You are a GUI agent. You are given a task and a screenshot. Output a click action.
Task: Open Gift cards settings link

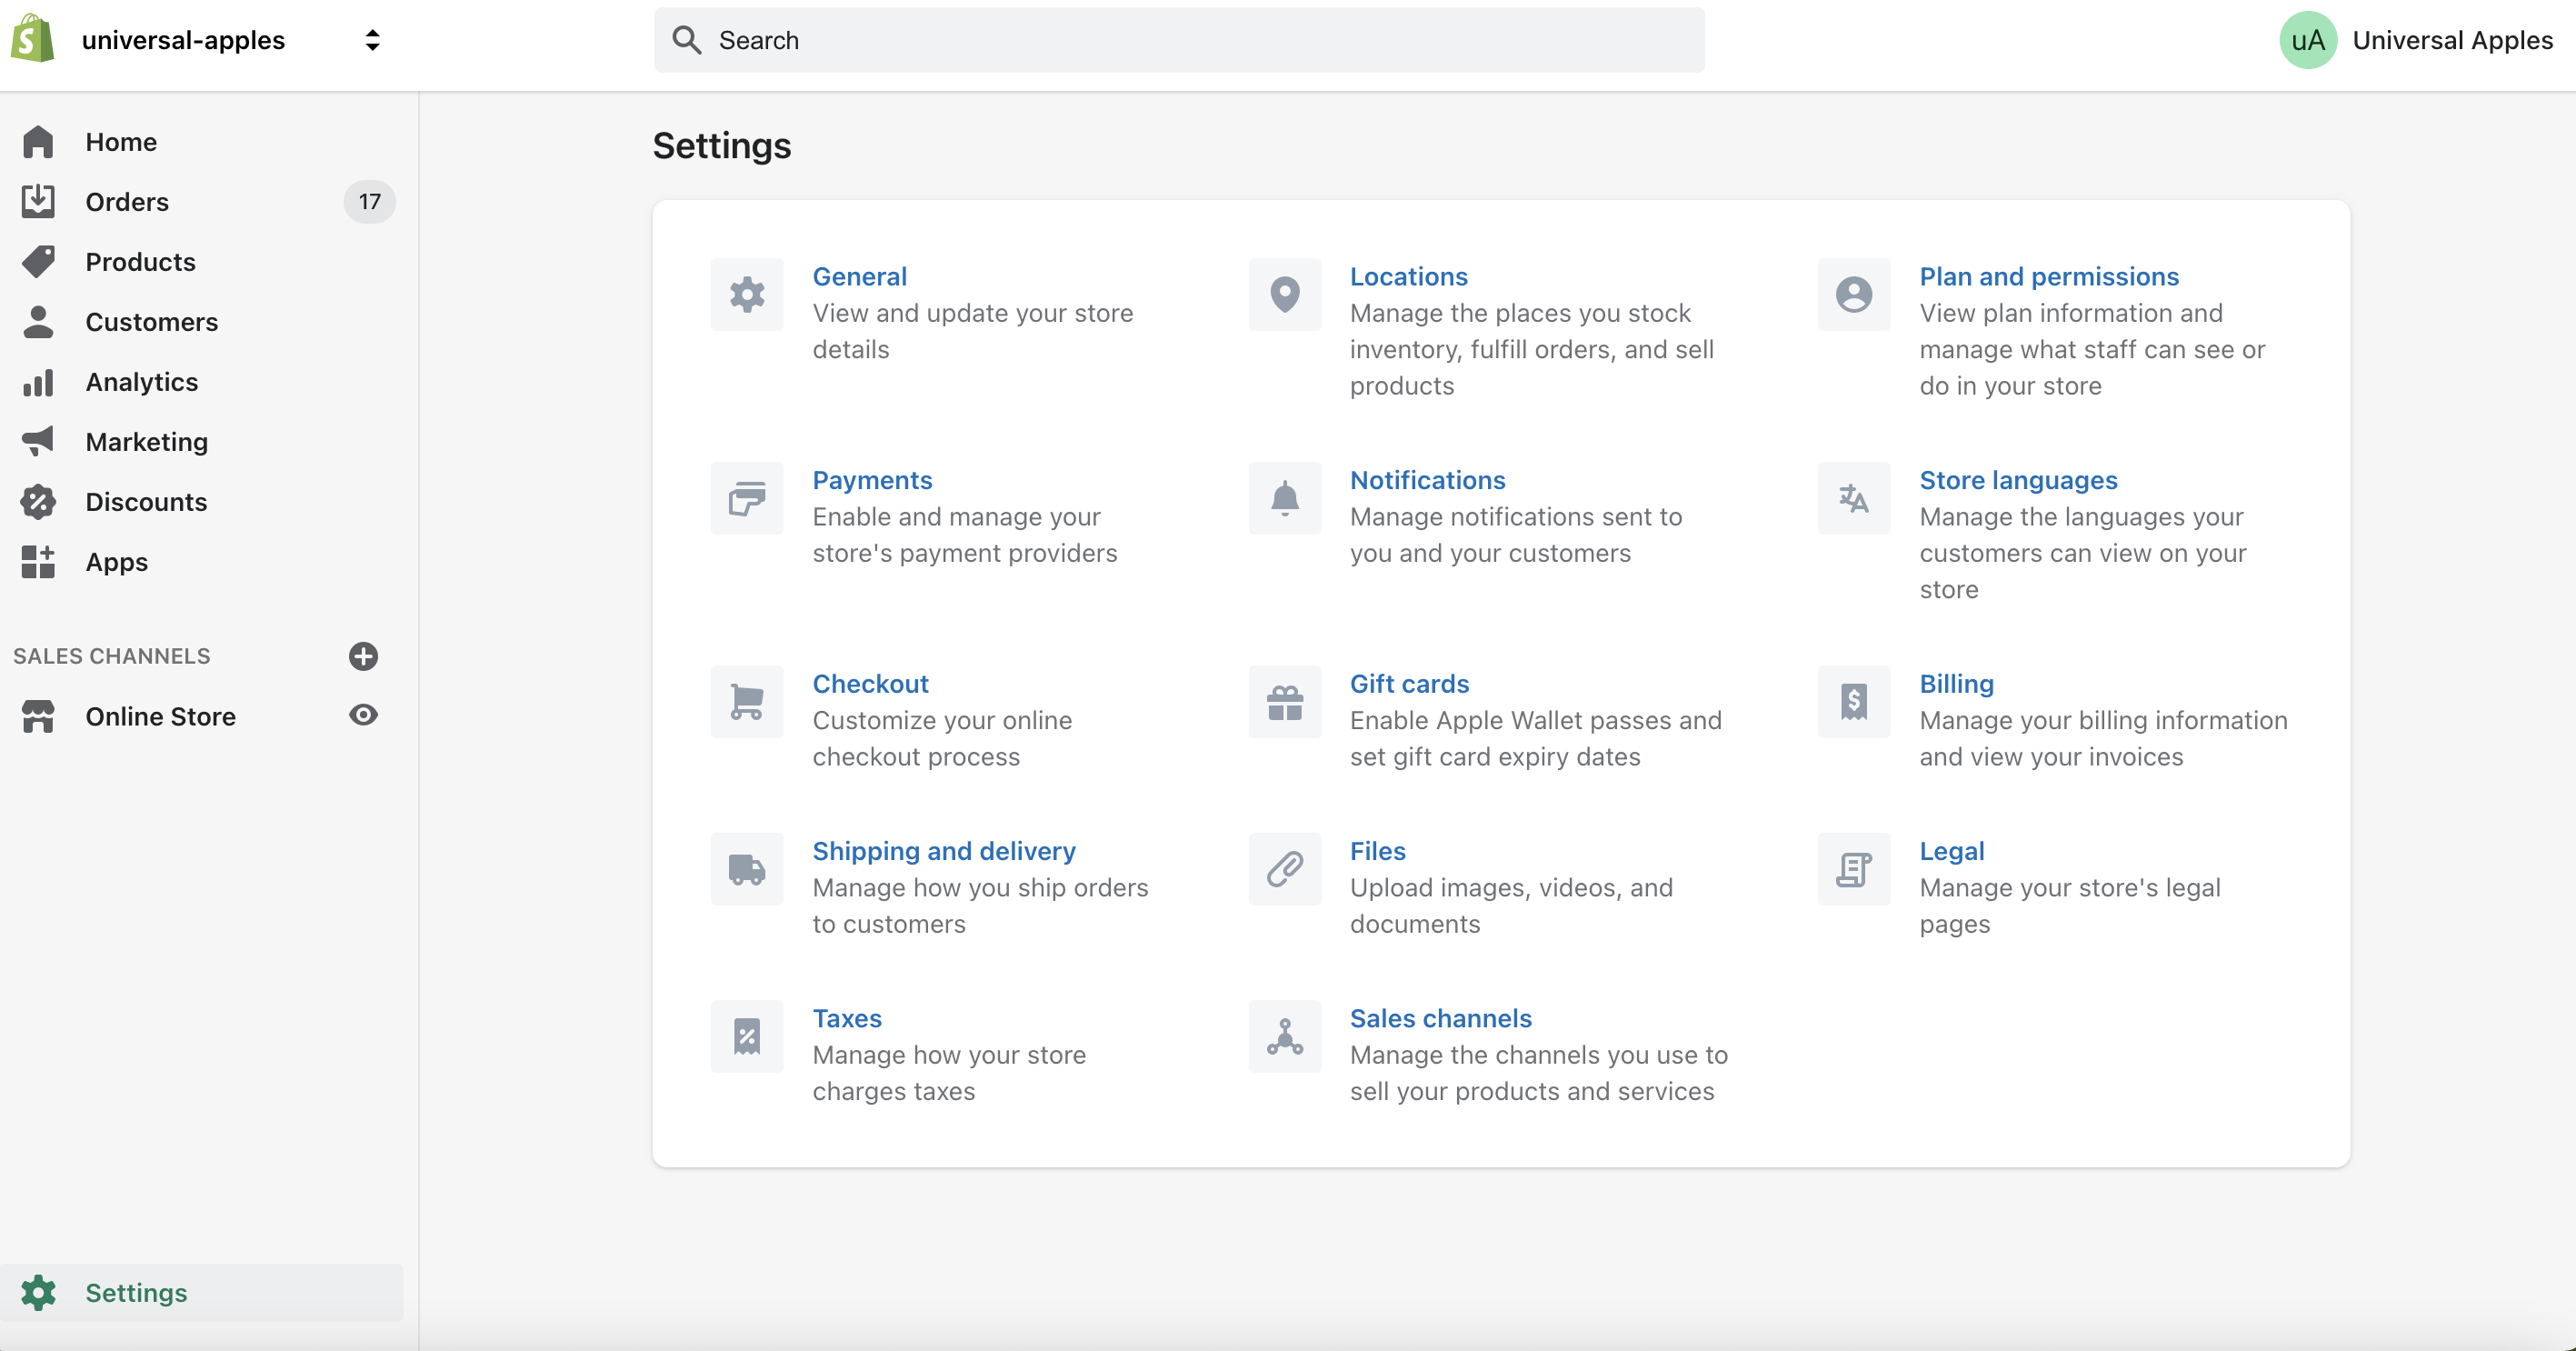[1409, 684]
